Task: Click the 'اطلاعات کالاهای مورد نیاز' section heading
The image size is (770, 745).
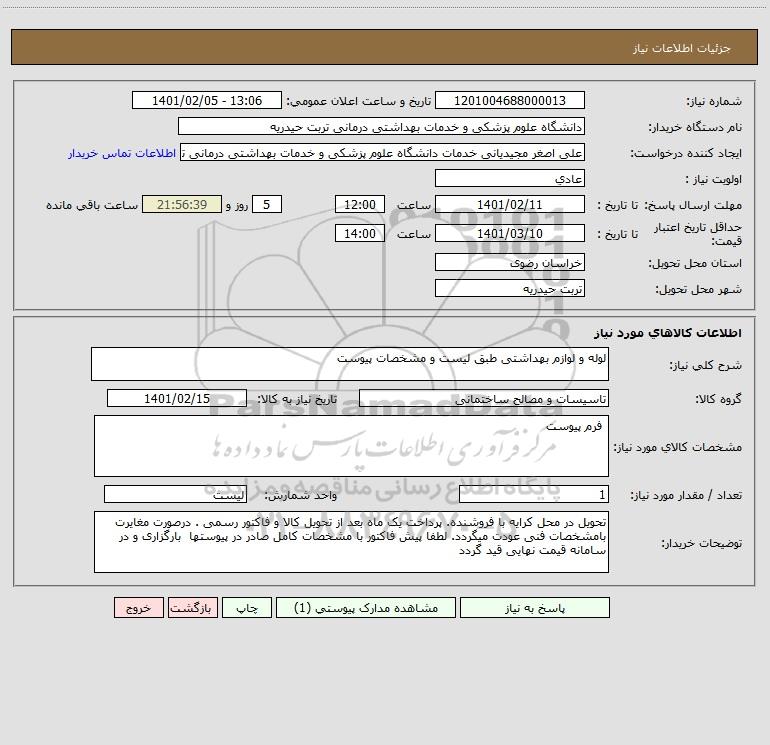Action: (x=668, y=333)
